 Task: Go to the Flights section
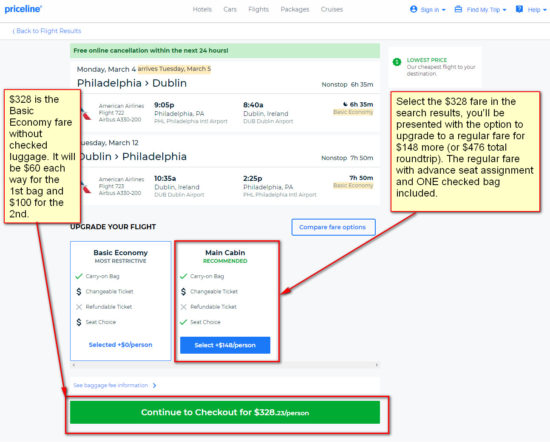pos(259,9)
